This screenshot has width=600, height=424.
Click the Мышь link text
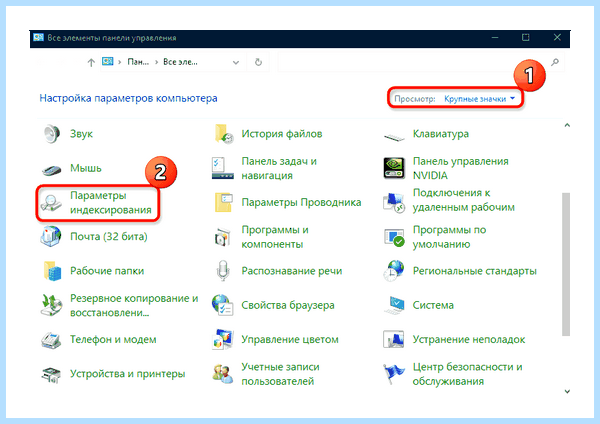coord(86,168)
